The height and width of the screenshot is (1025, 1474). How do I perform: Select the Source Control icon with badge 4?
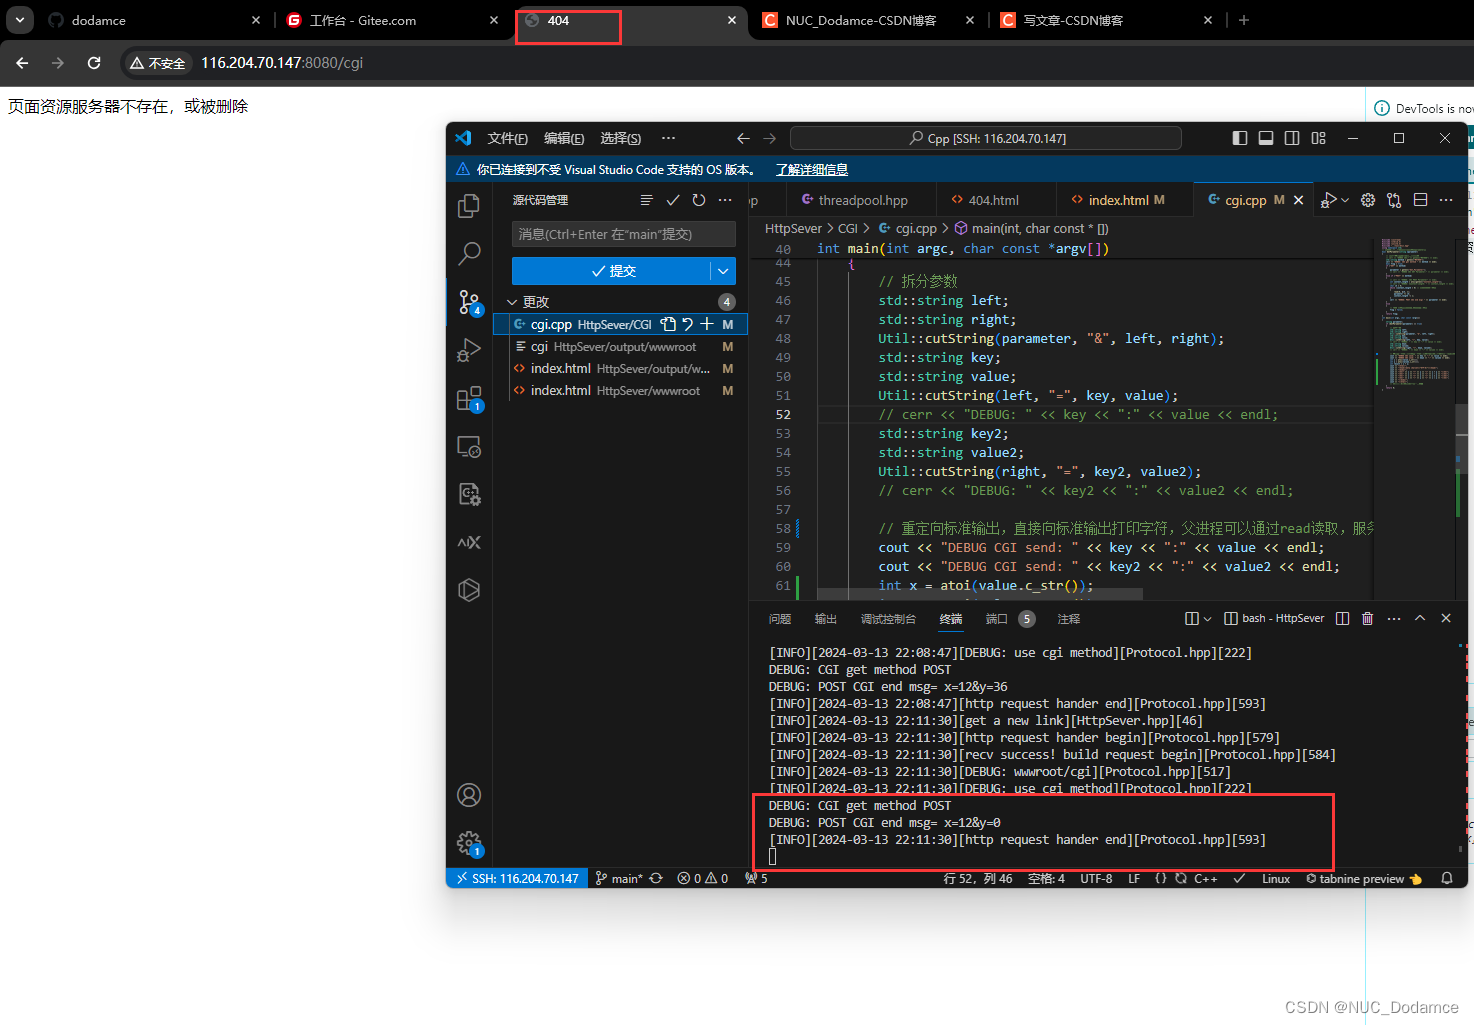470,302
